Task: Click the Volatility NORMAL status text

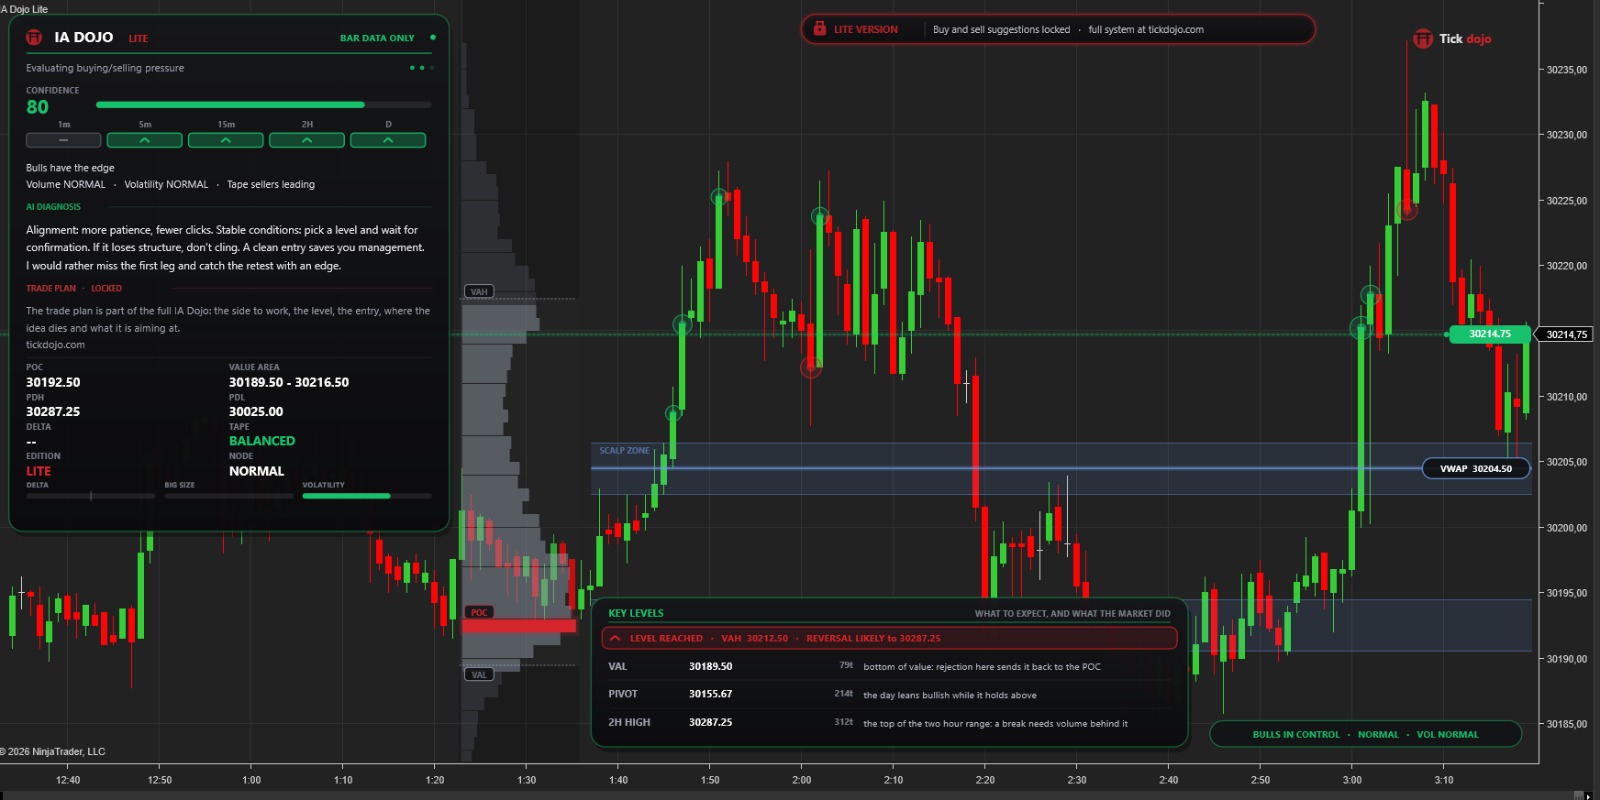Action: (x=166, y=185)
